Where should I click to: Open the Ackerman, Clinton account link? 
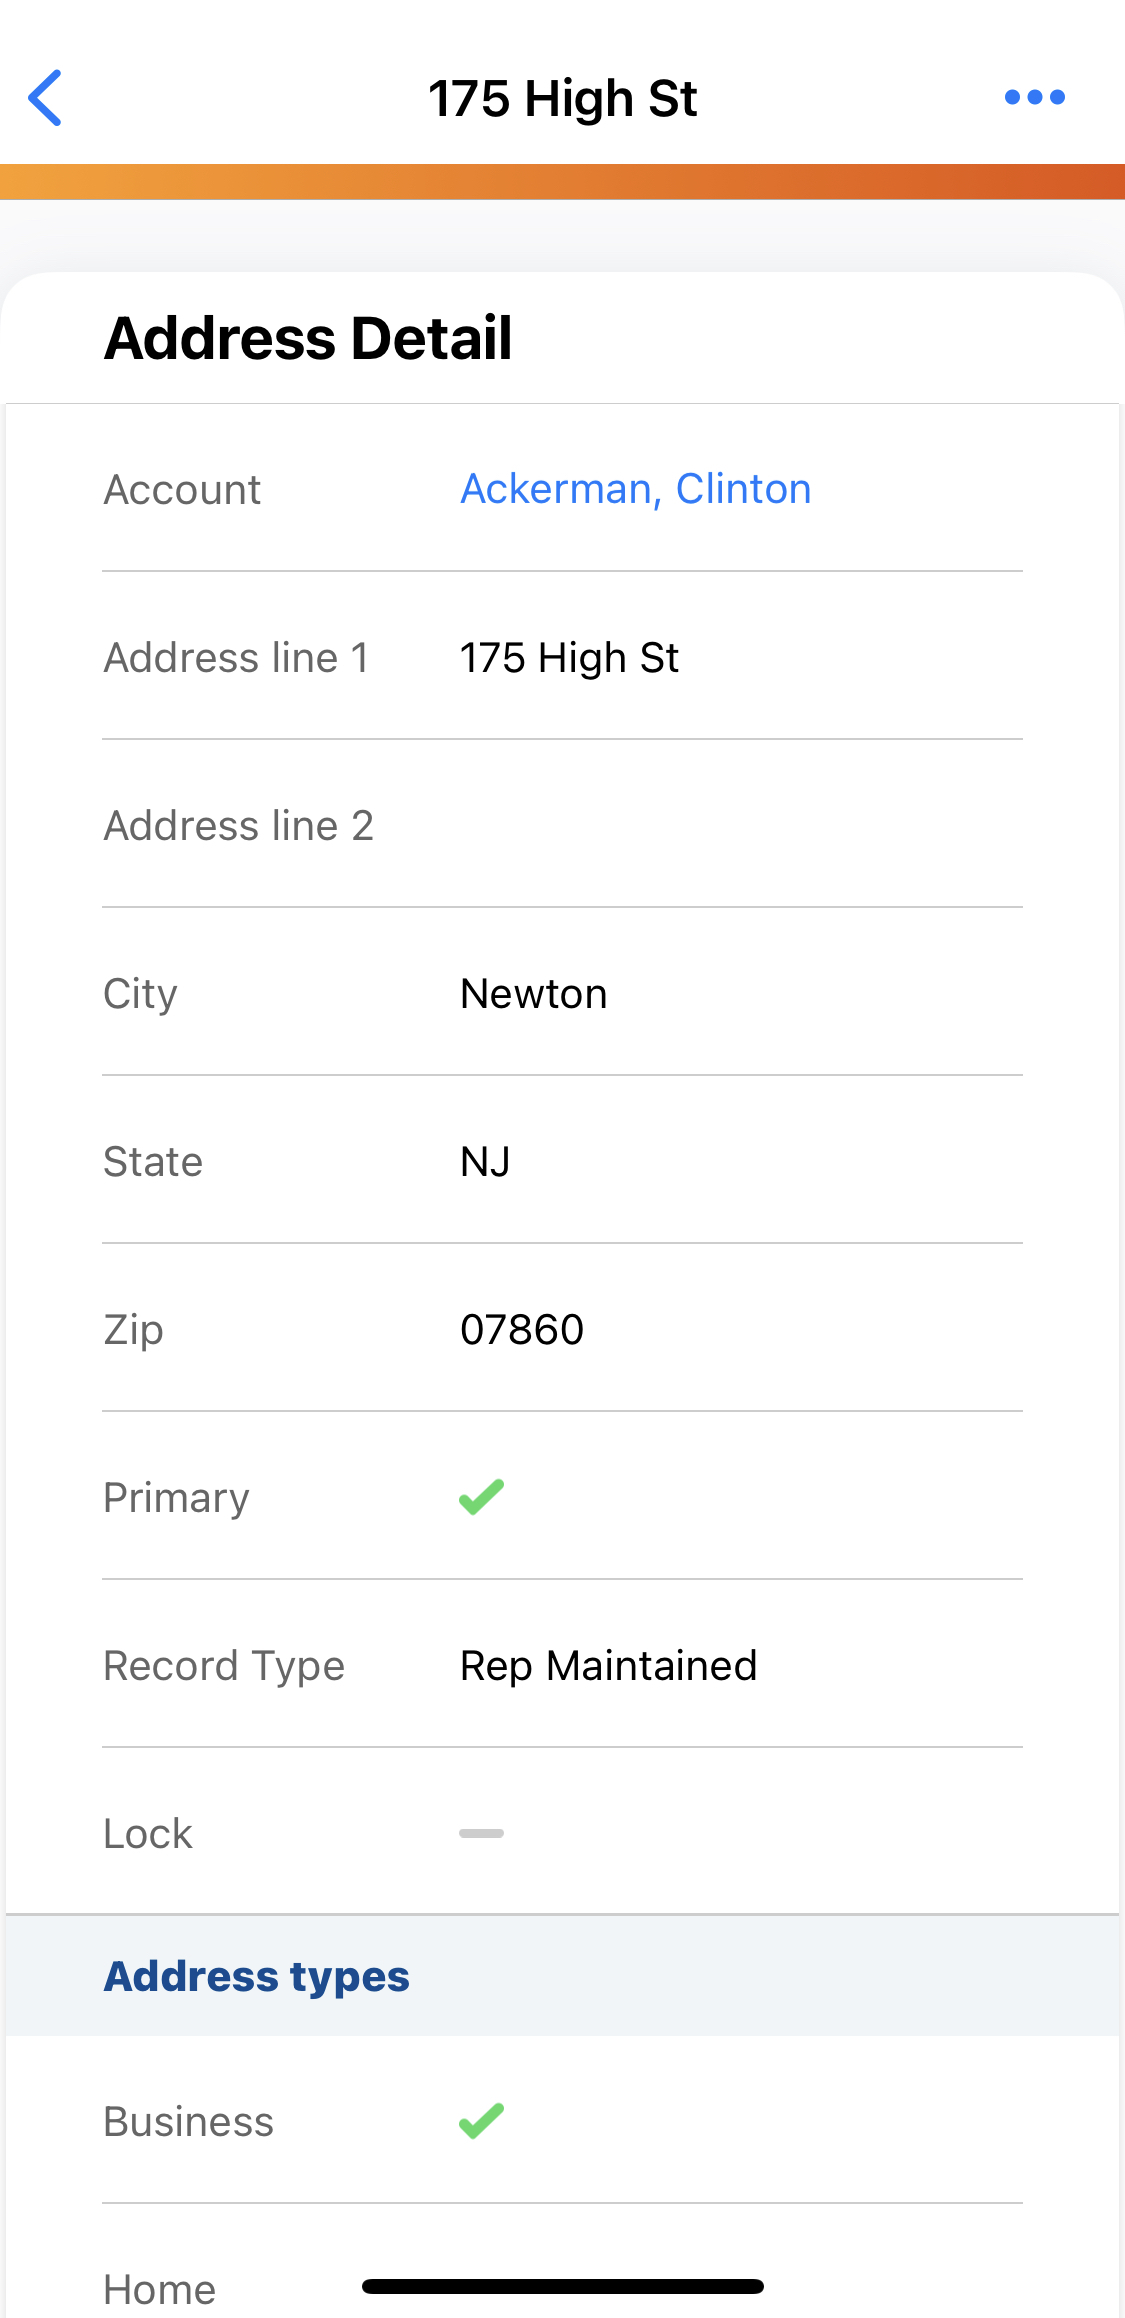click(x=635, y=489)
